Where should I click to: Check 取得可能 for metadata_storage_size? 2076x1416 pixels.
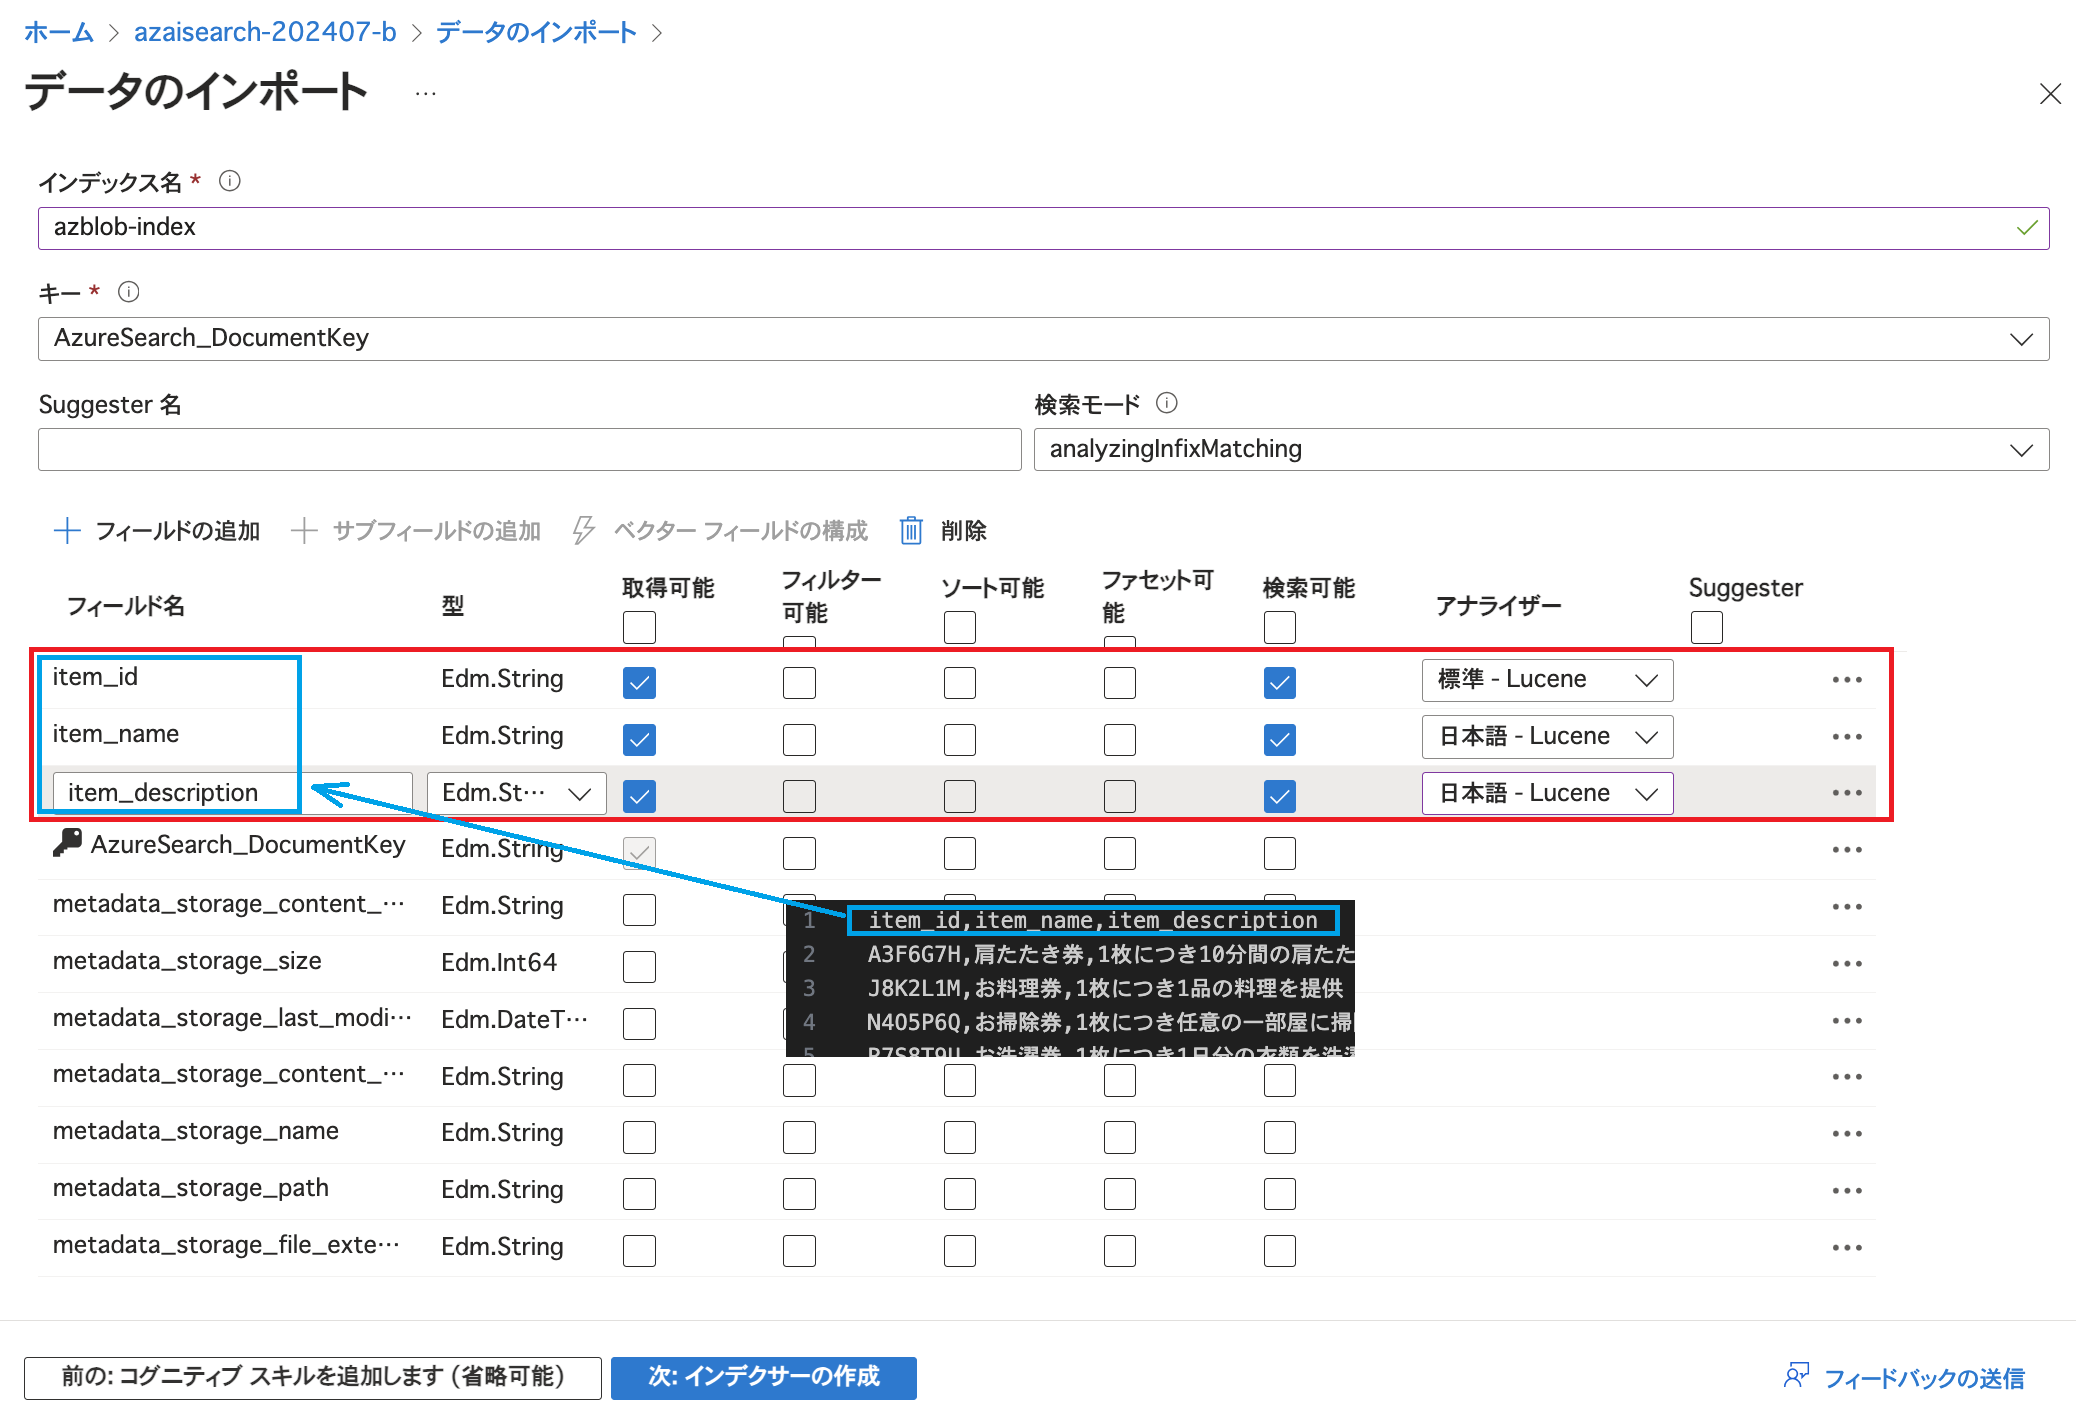(639, 967)
